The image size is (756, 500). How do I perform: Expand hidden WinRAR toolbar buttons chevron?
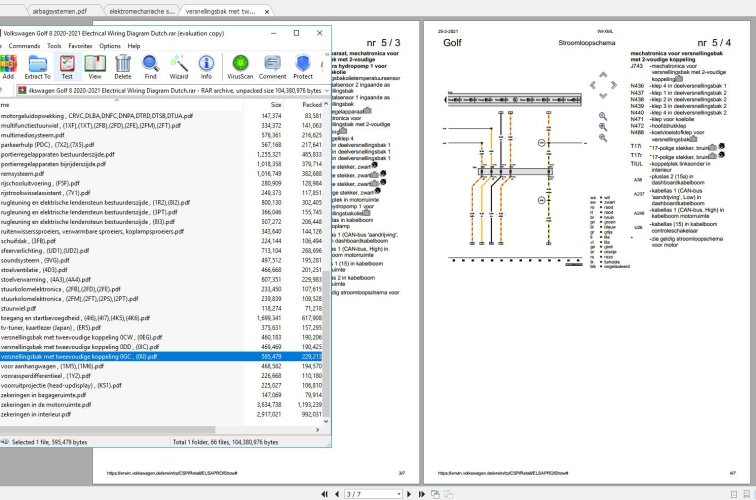click(x=326, y=54)
